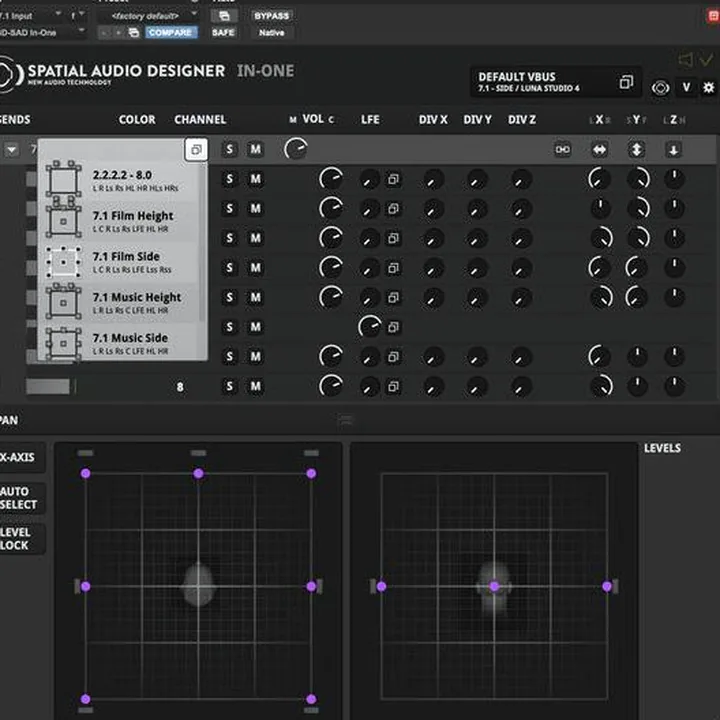Screen dimensions: 720x720
Task: Click the panel handle icon right of PAN
Action: 345,420
